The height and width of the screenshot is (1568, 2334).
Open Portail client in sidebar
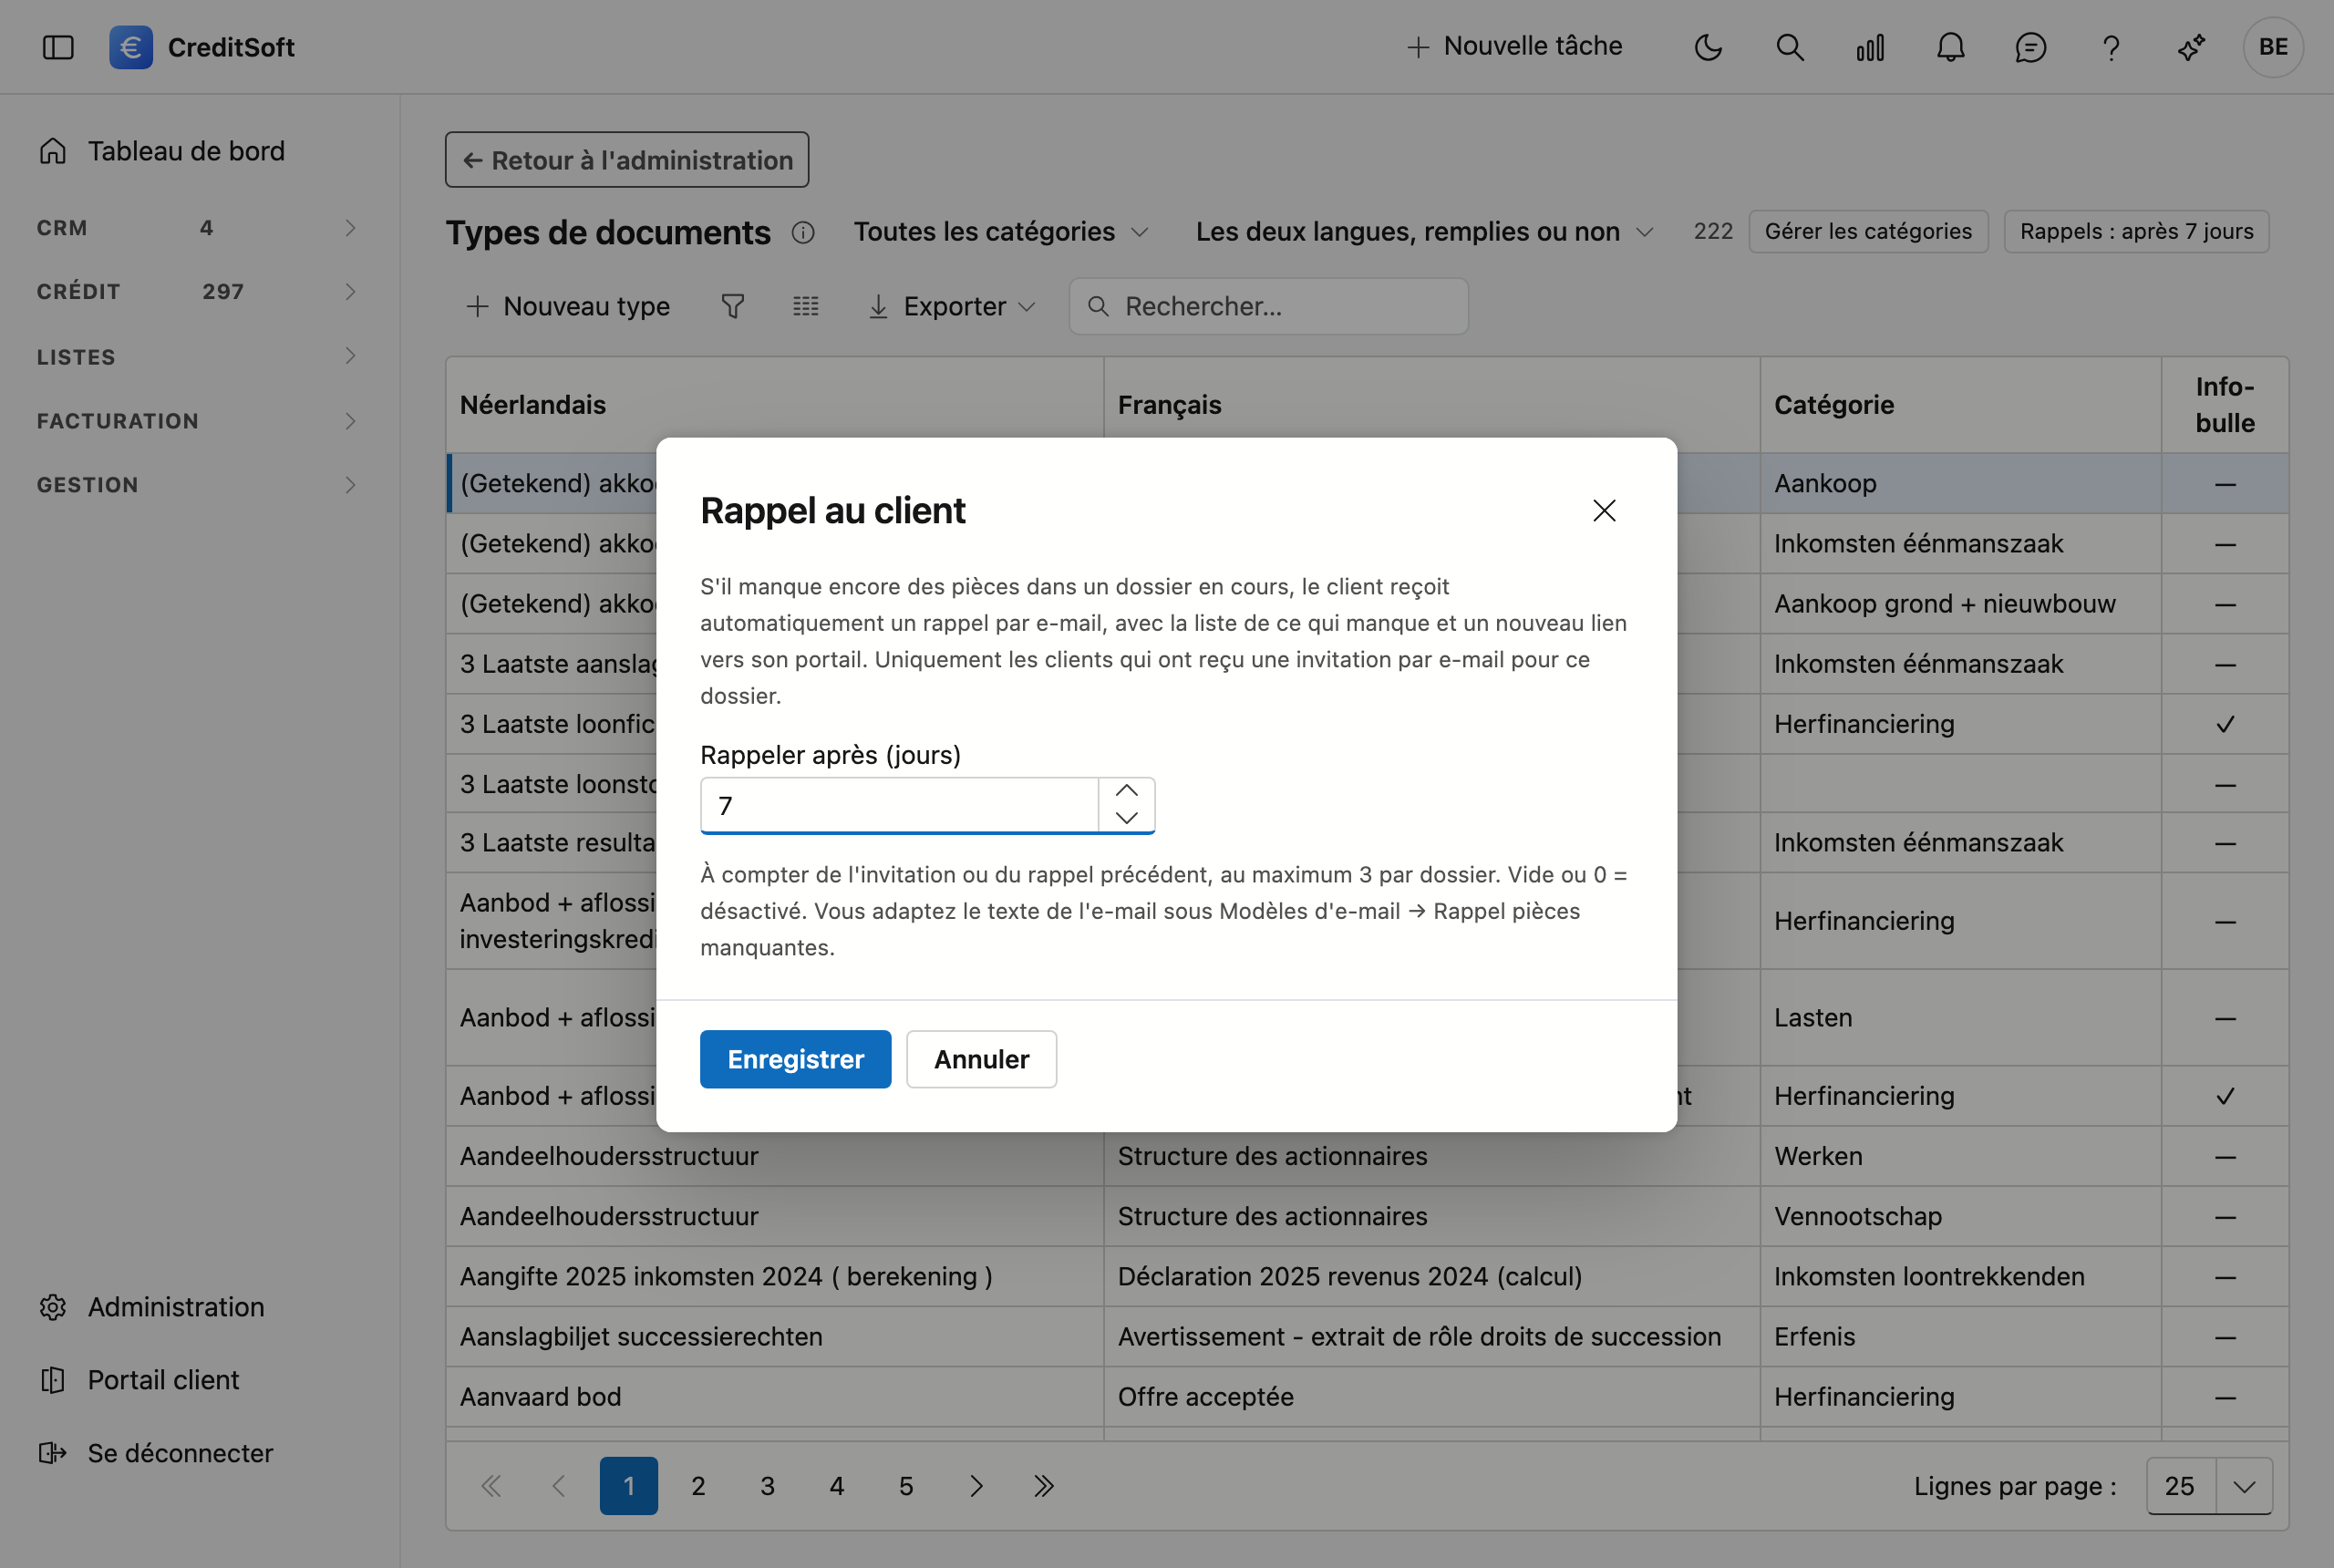pos(140,1380)
